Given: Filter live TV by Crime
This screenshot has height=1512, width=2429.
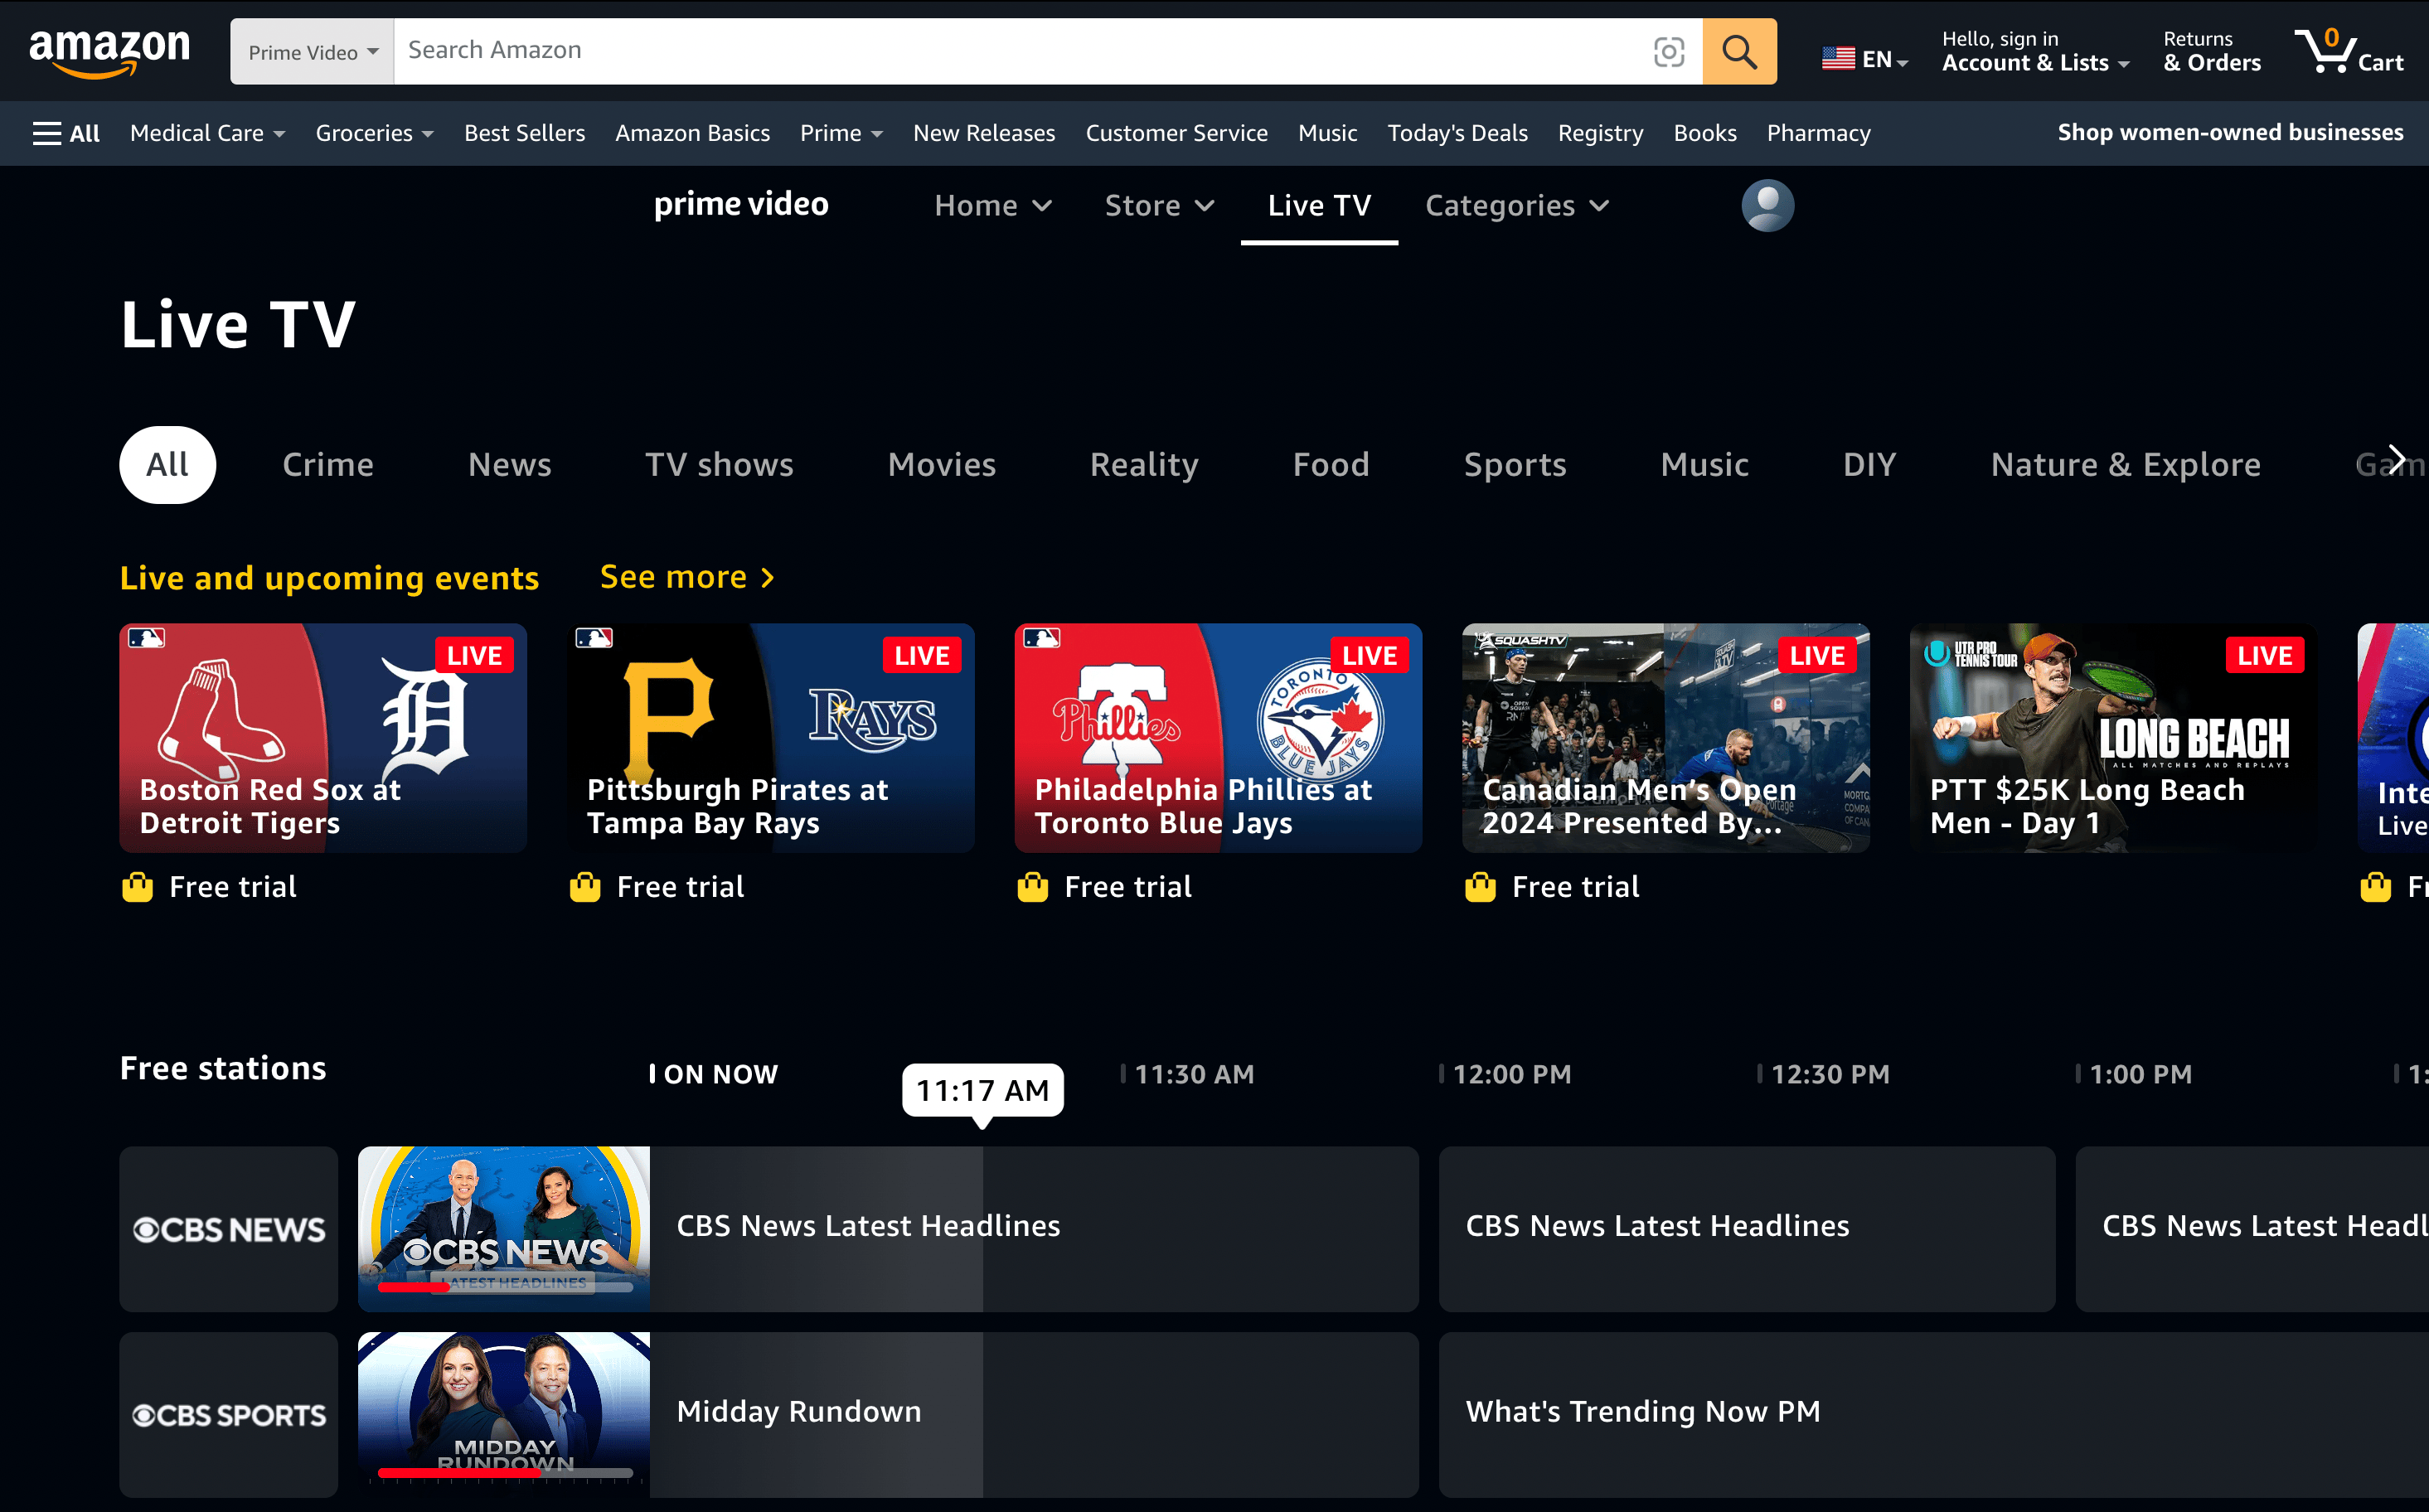Looking at the screenshot, I should [328, 465].
